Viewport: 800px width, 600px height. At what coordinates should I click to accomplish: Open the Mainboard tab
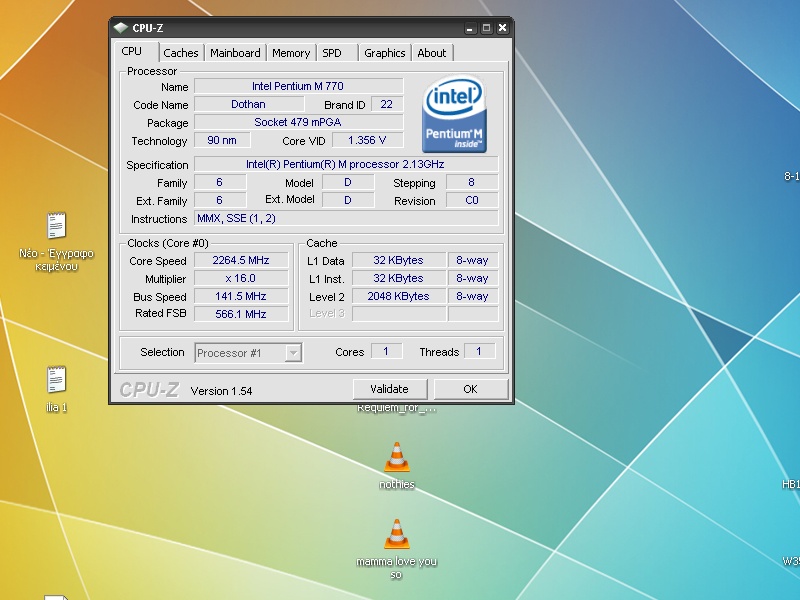click(x=235, y=53)
